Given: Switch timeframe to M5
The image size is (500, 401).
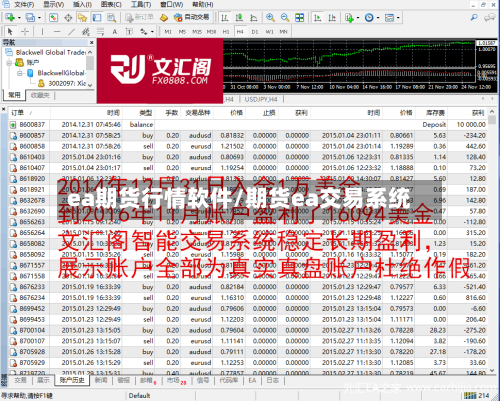Looking at the screenshot, I should (x=182, y=32).
